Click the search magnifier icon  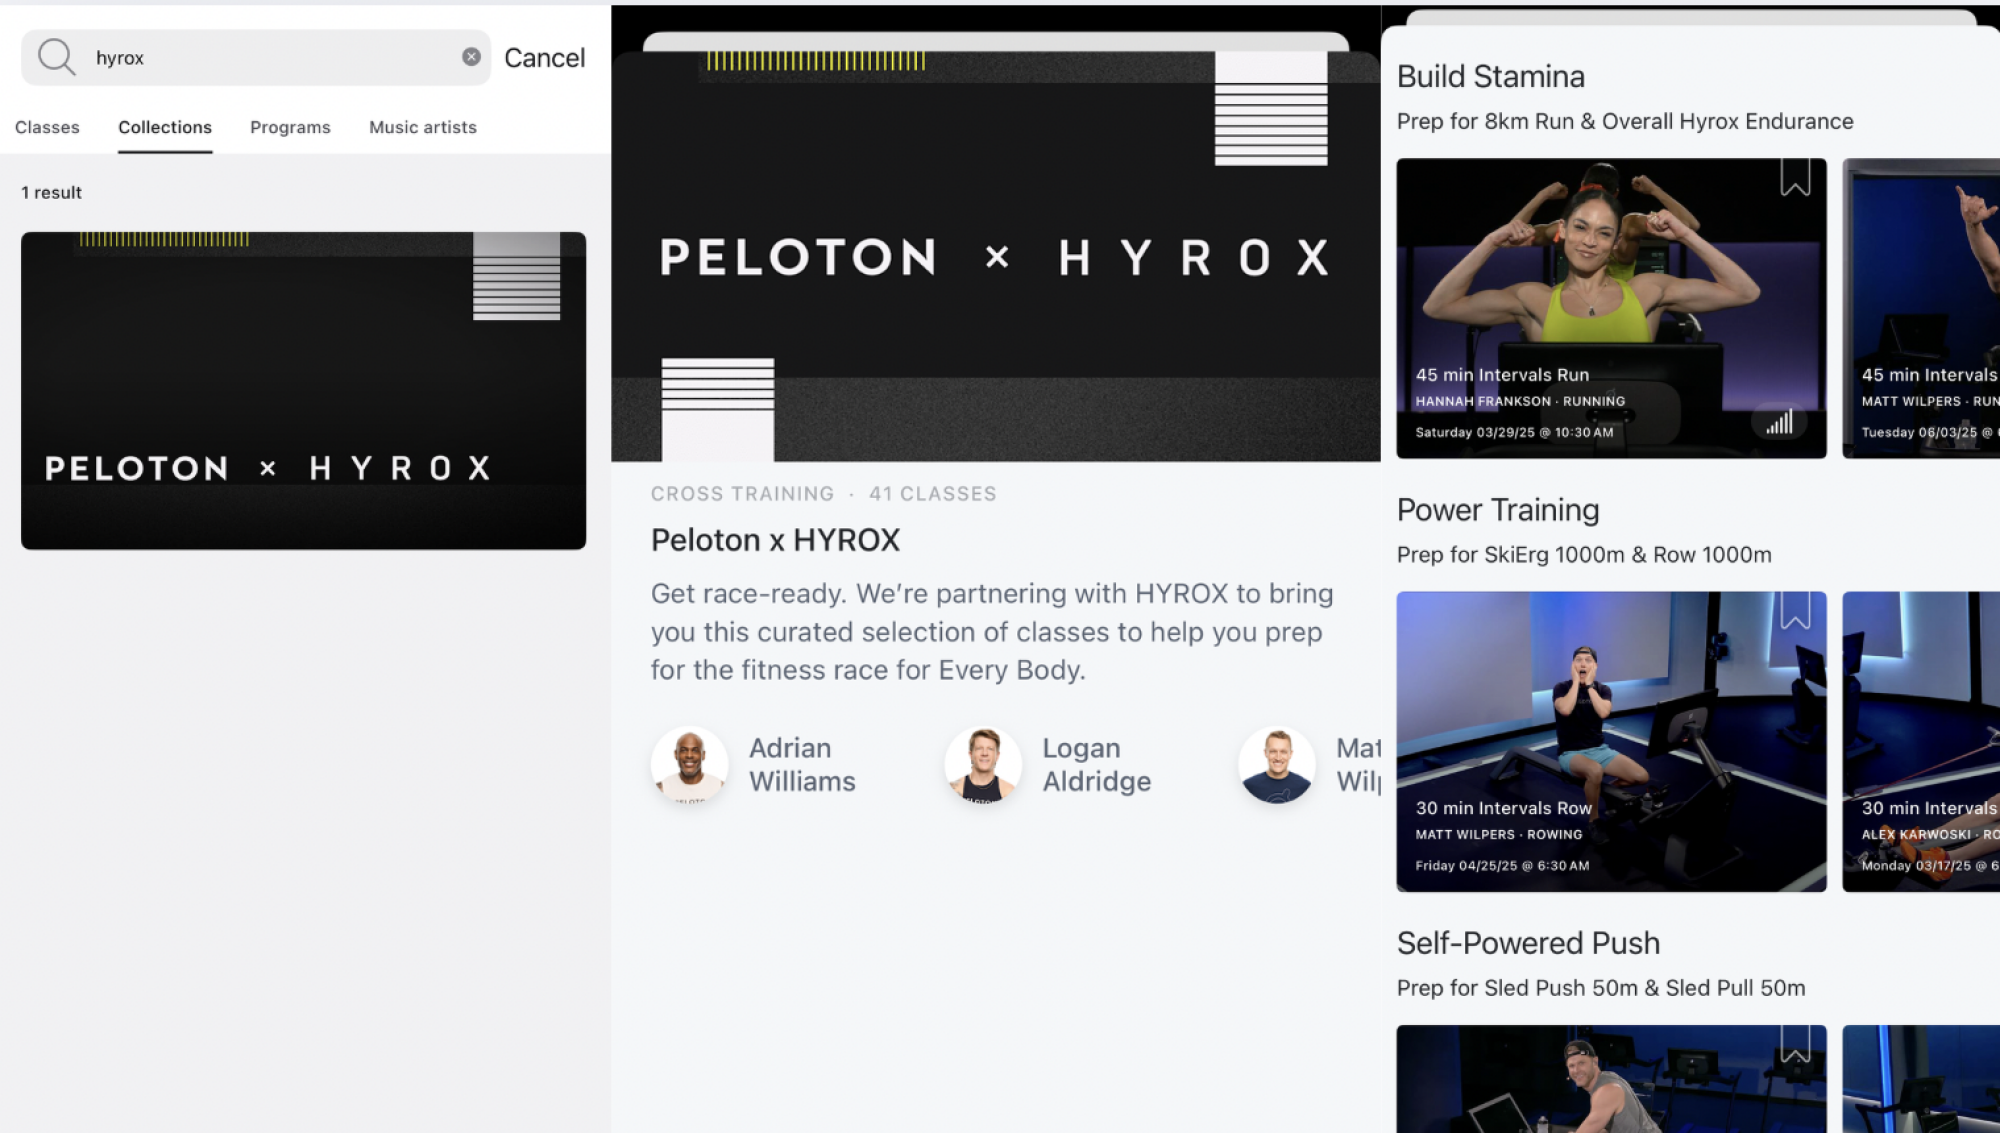tap(56, 57)
